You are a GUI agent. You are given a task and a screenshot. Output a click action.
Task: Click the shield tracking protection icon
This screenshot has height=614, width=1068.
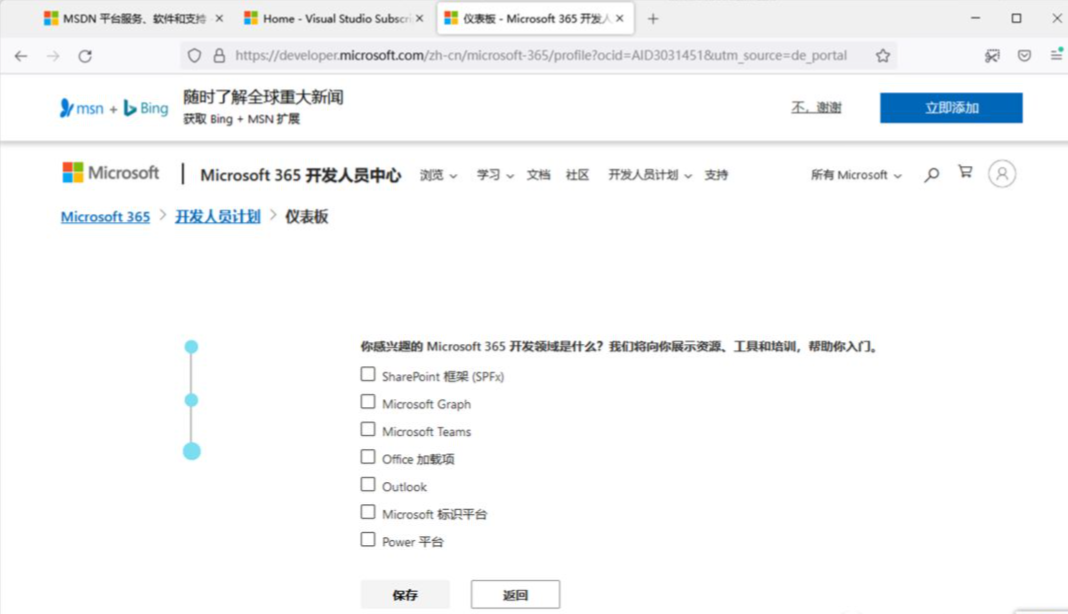195,56
